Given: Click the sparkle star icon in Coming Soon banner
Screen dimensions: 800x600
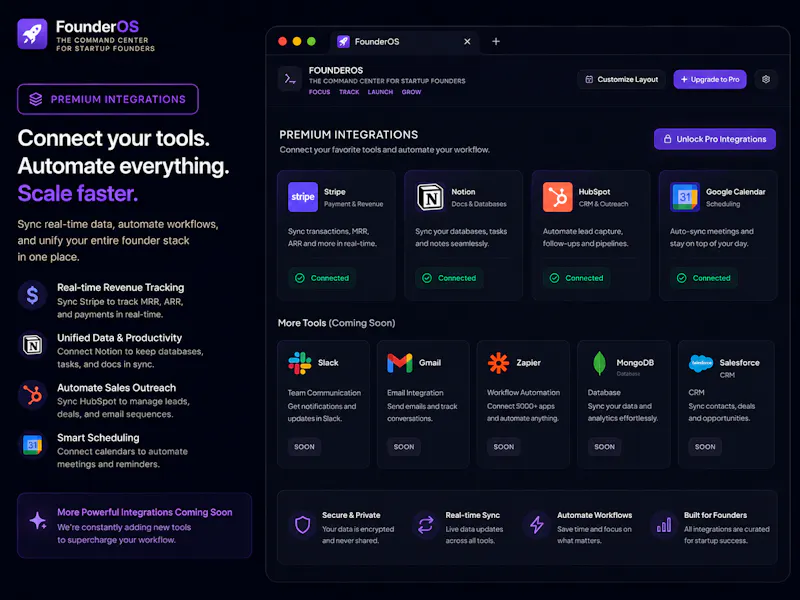Looking at the screenshot, I should tap(37, 520).
